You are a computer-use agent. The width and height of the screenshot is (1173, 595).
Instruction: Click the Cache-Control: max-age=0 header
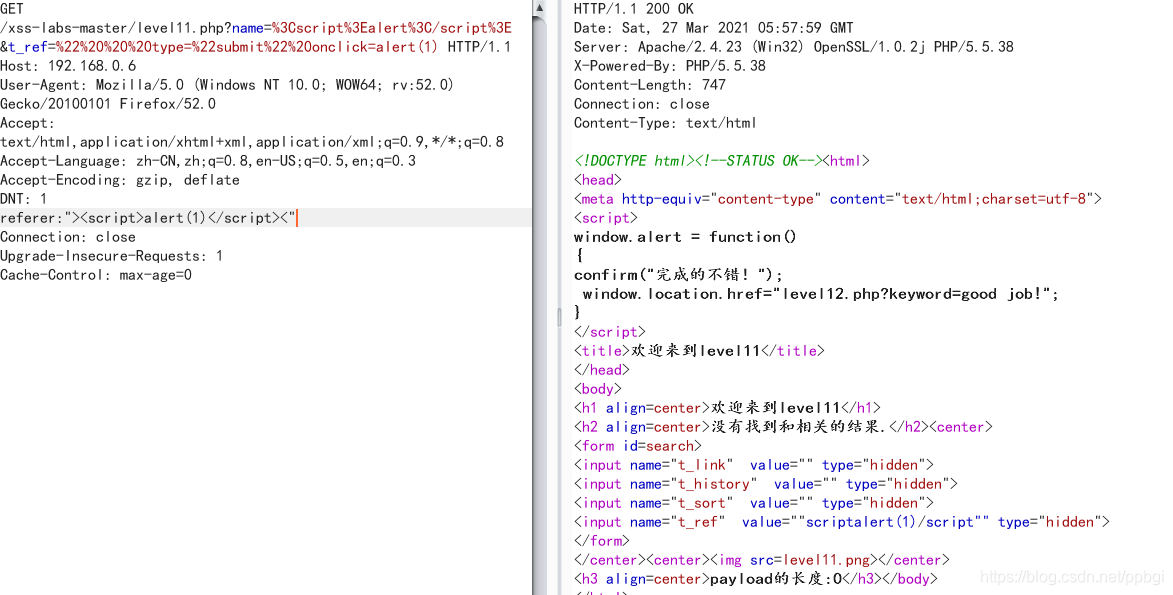pyautogui.click(x=96, y=275)
